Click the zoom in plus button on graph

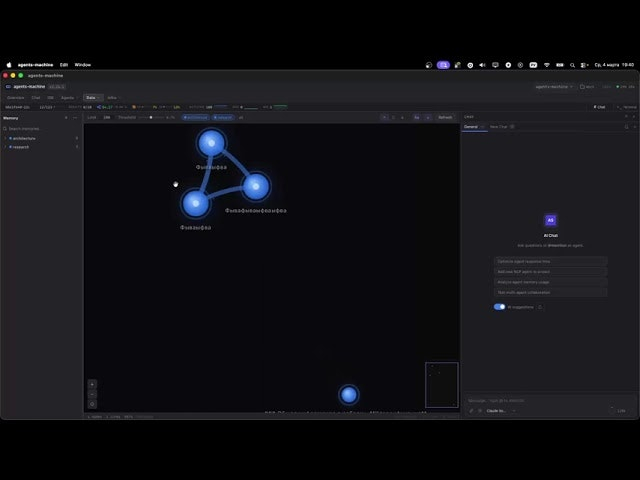point(92,384)
